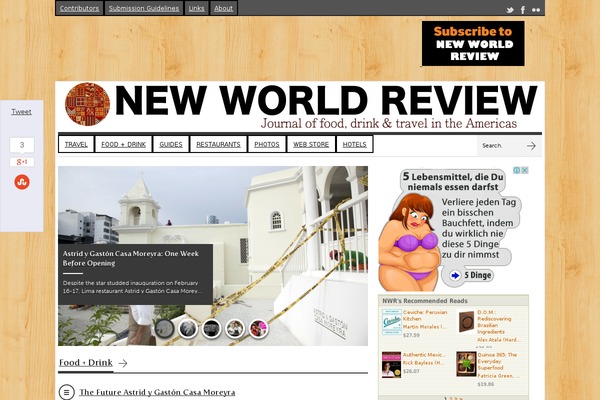Screen dimensions: 600x400
Task: Click the 5 Lebensmittel ad headline
Action: [x=453, y=182]
